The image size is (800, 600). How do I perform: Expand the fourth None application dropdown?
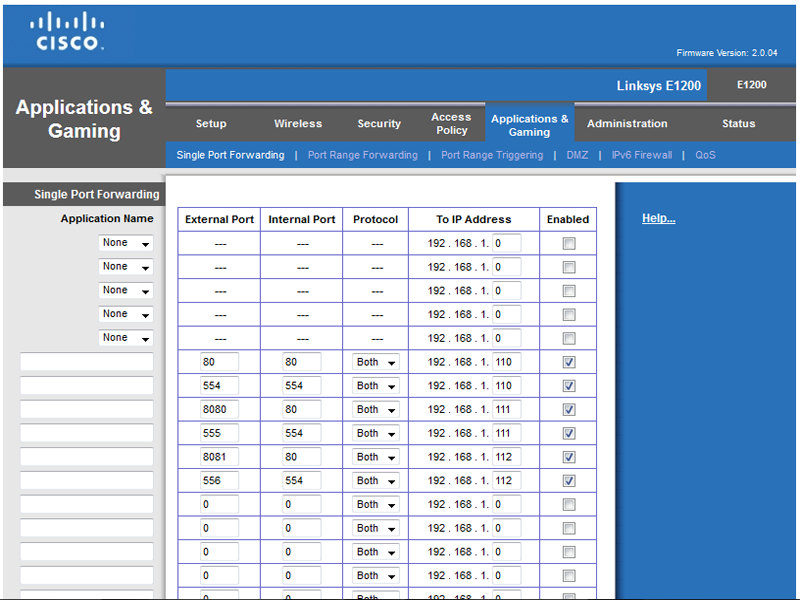pyautogui.click(x=126, y=314)
